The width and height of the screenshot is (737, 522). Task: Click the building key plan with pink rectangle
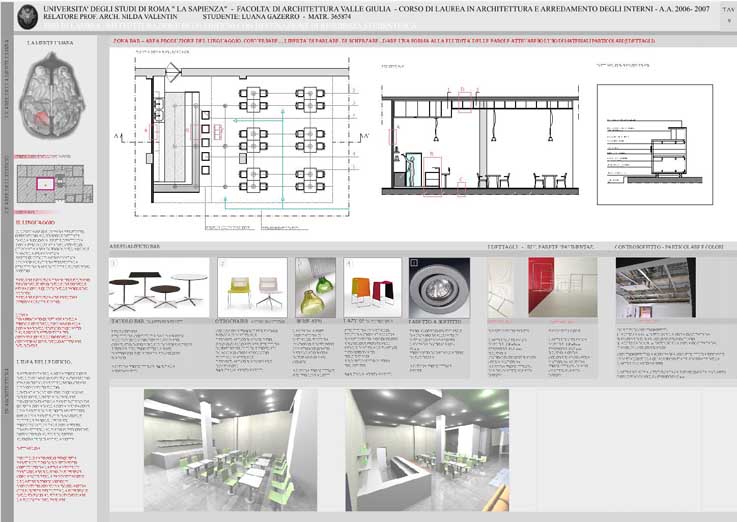click(x=55, y=184)
